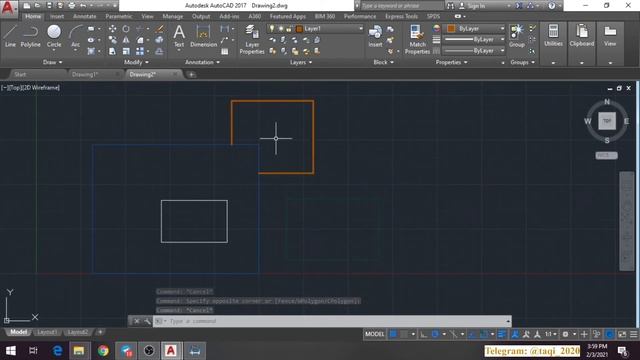Open Layer Properties manager
Viewport: 640px width, 360px height.
(x=252, y=39)
